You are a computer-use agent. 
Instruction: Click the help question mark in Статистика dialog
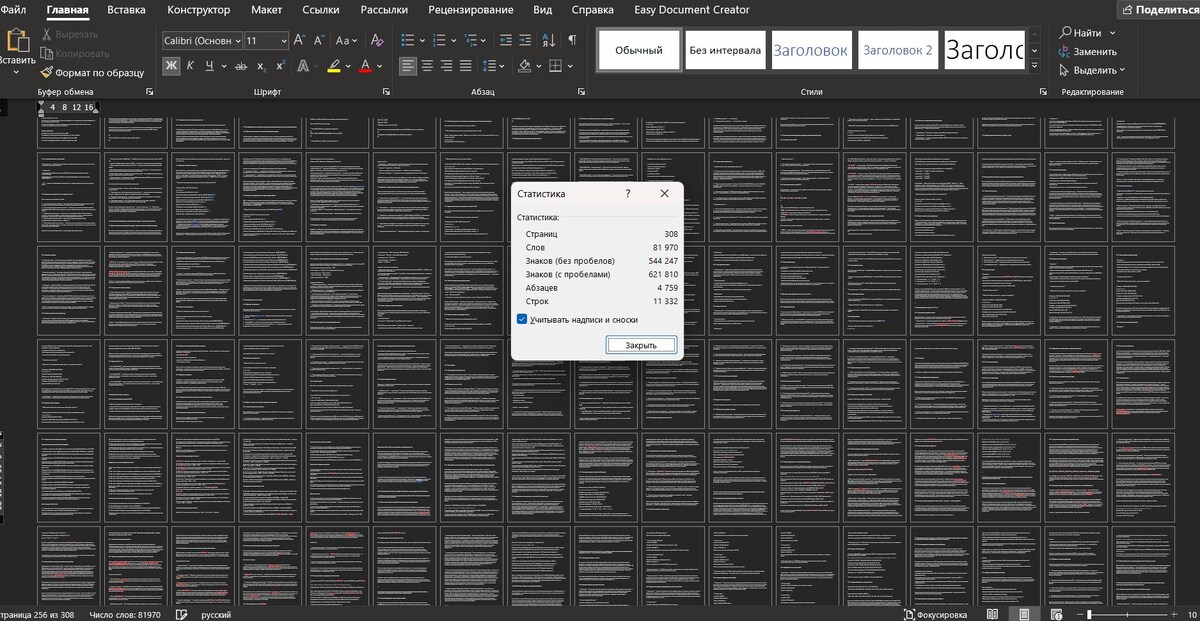[628, 194]
